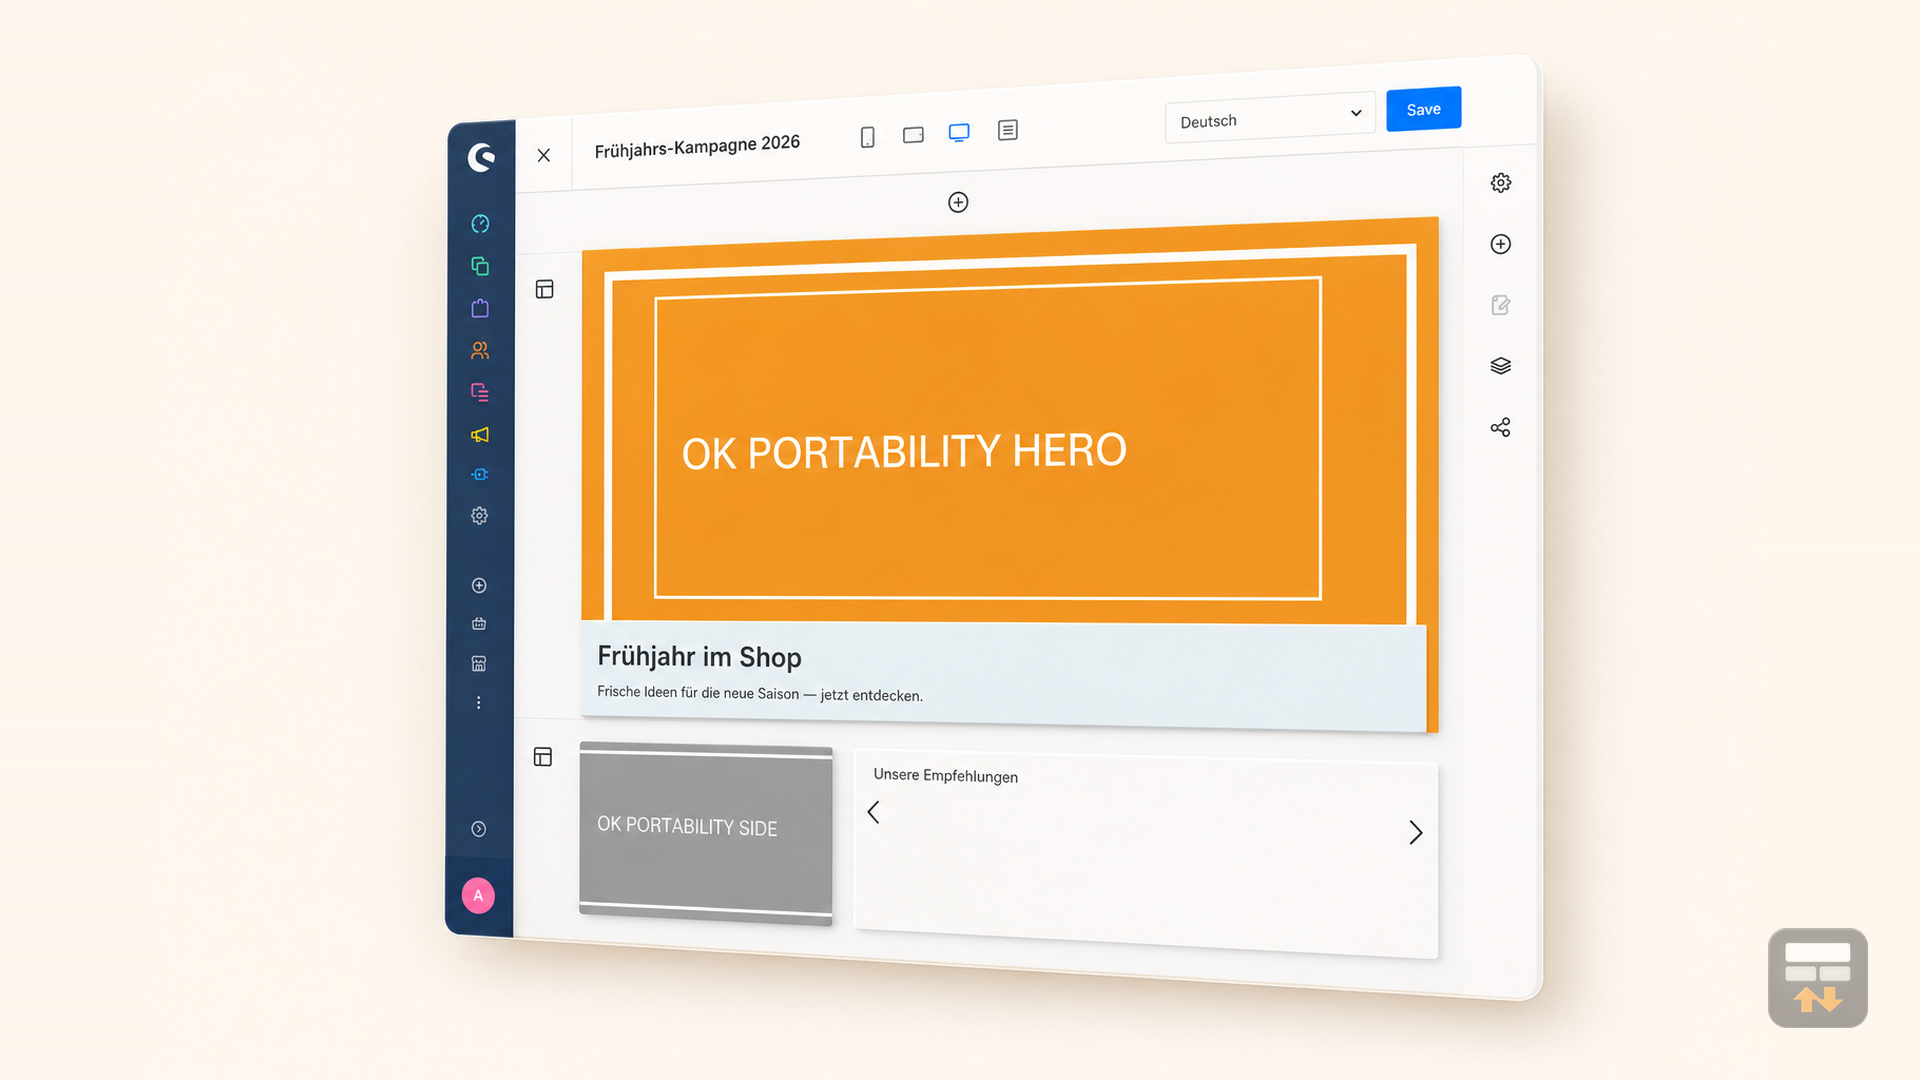Expand the sidebar with bottom arrow

tap(479, 829)
